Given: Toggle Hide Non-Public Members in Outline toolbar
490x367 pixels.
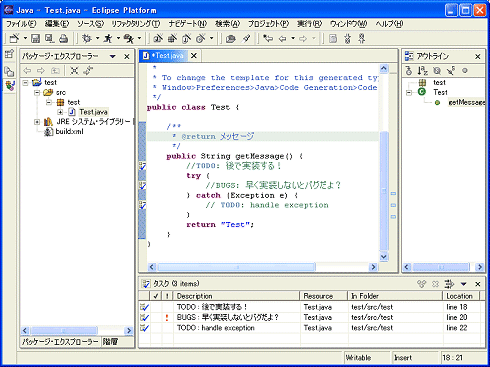Looking at the screenshot, I should coord(465,70).
